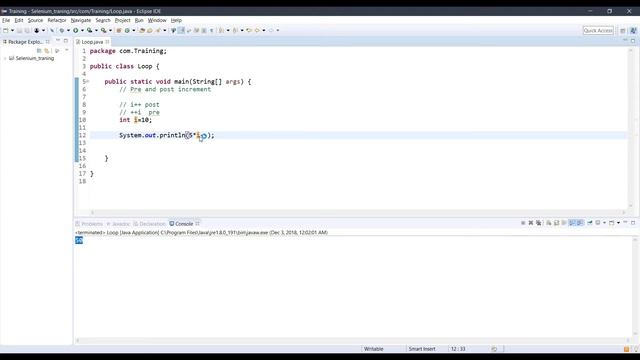Select the Selenium_traning project node

[x=31, y=58]
